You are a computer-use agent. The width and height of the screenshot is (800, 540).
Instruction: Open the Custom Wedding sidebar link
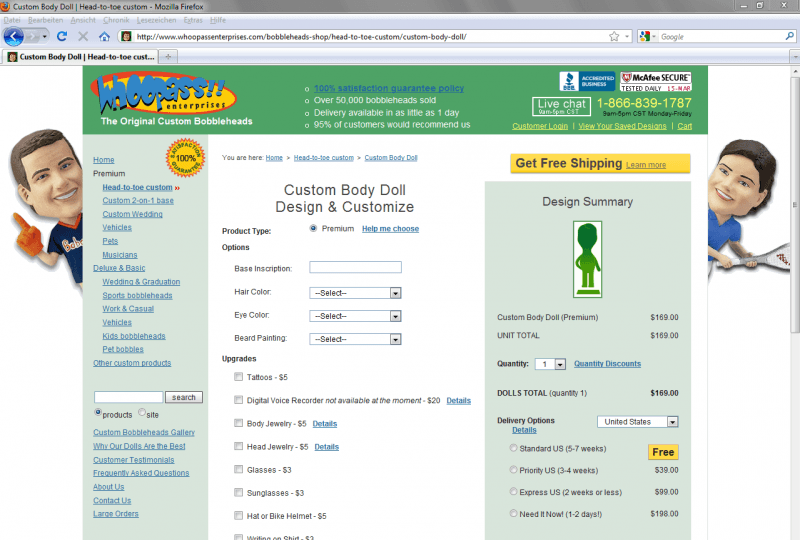pyautogui.click(x=132, y=214)
